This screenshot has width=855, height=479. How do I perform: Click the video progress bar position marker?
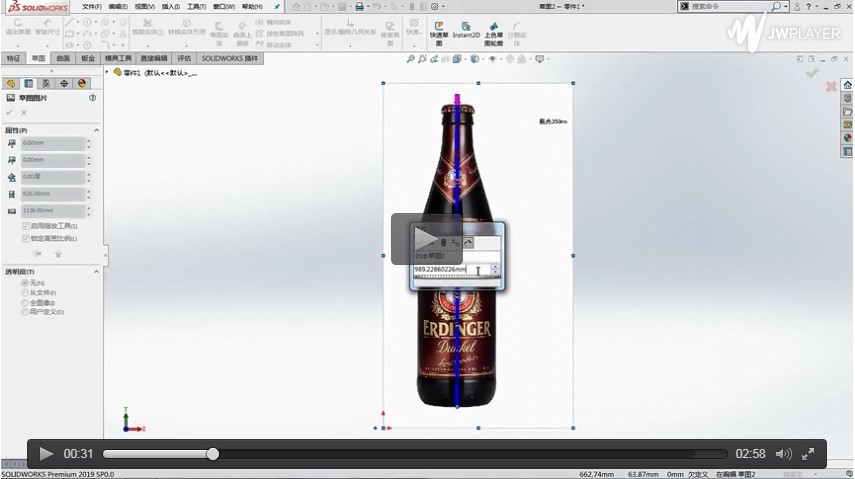click(213, 454)
